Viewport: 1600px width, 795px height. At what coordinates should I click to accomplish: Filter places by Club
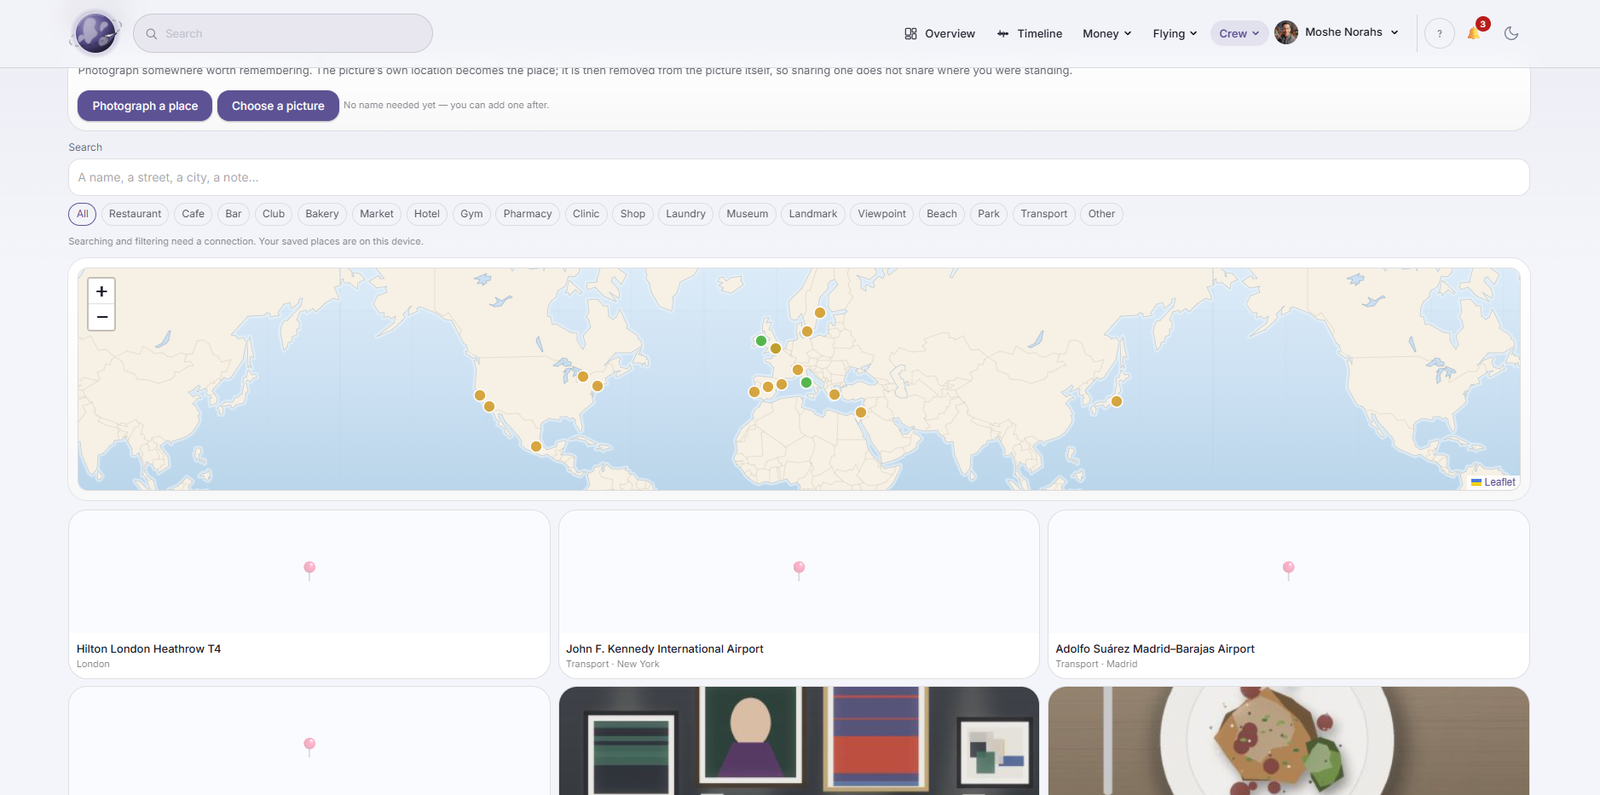point(274,214)
